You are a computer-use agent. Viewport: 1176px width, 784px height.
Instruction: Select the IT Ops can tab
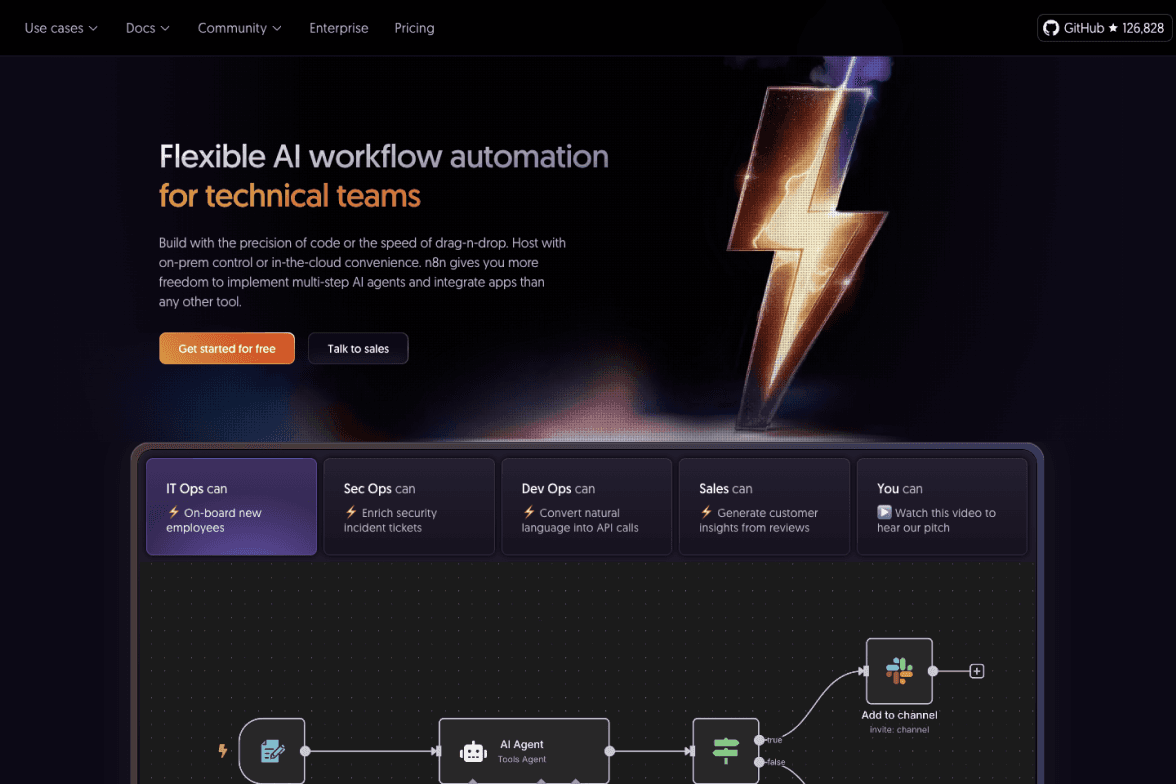pos(231,506)
